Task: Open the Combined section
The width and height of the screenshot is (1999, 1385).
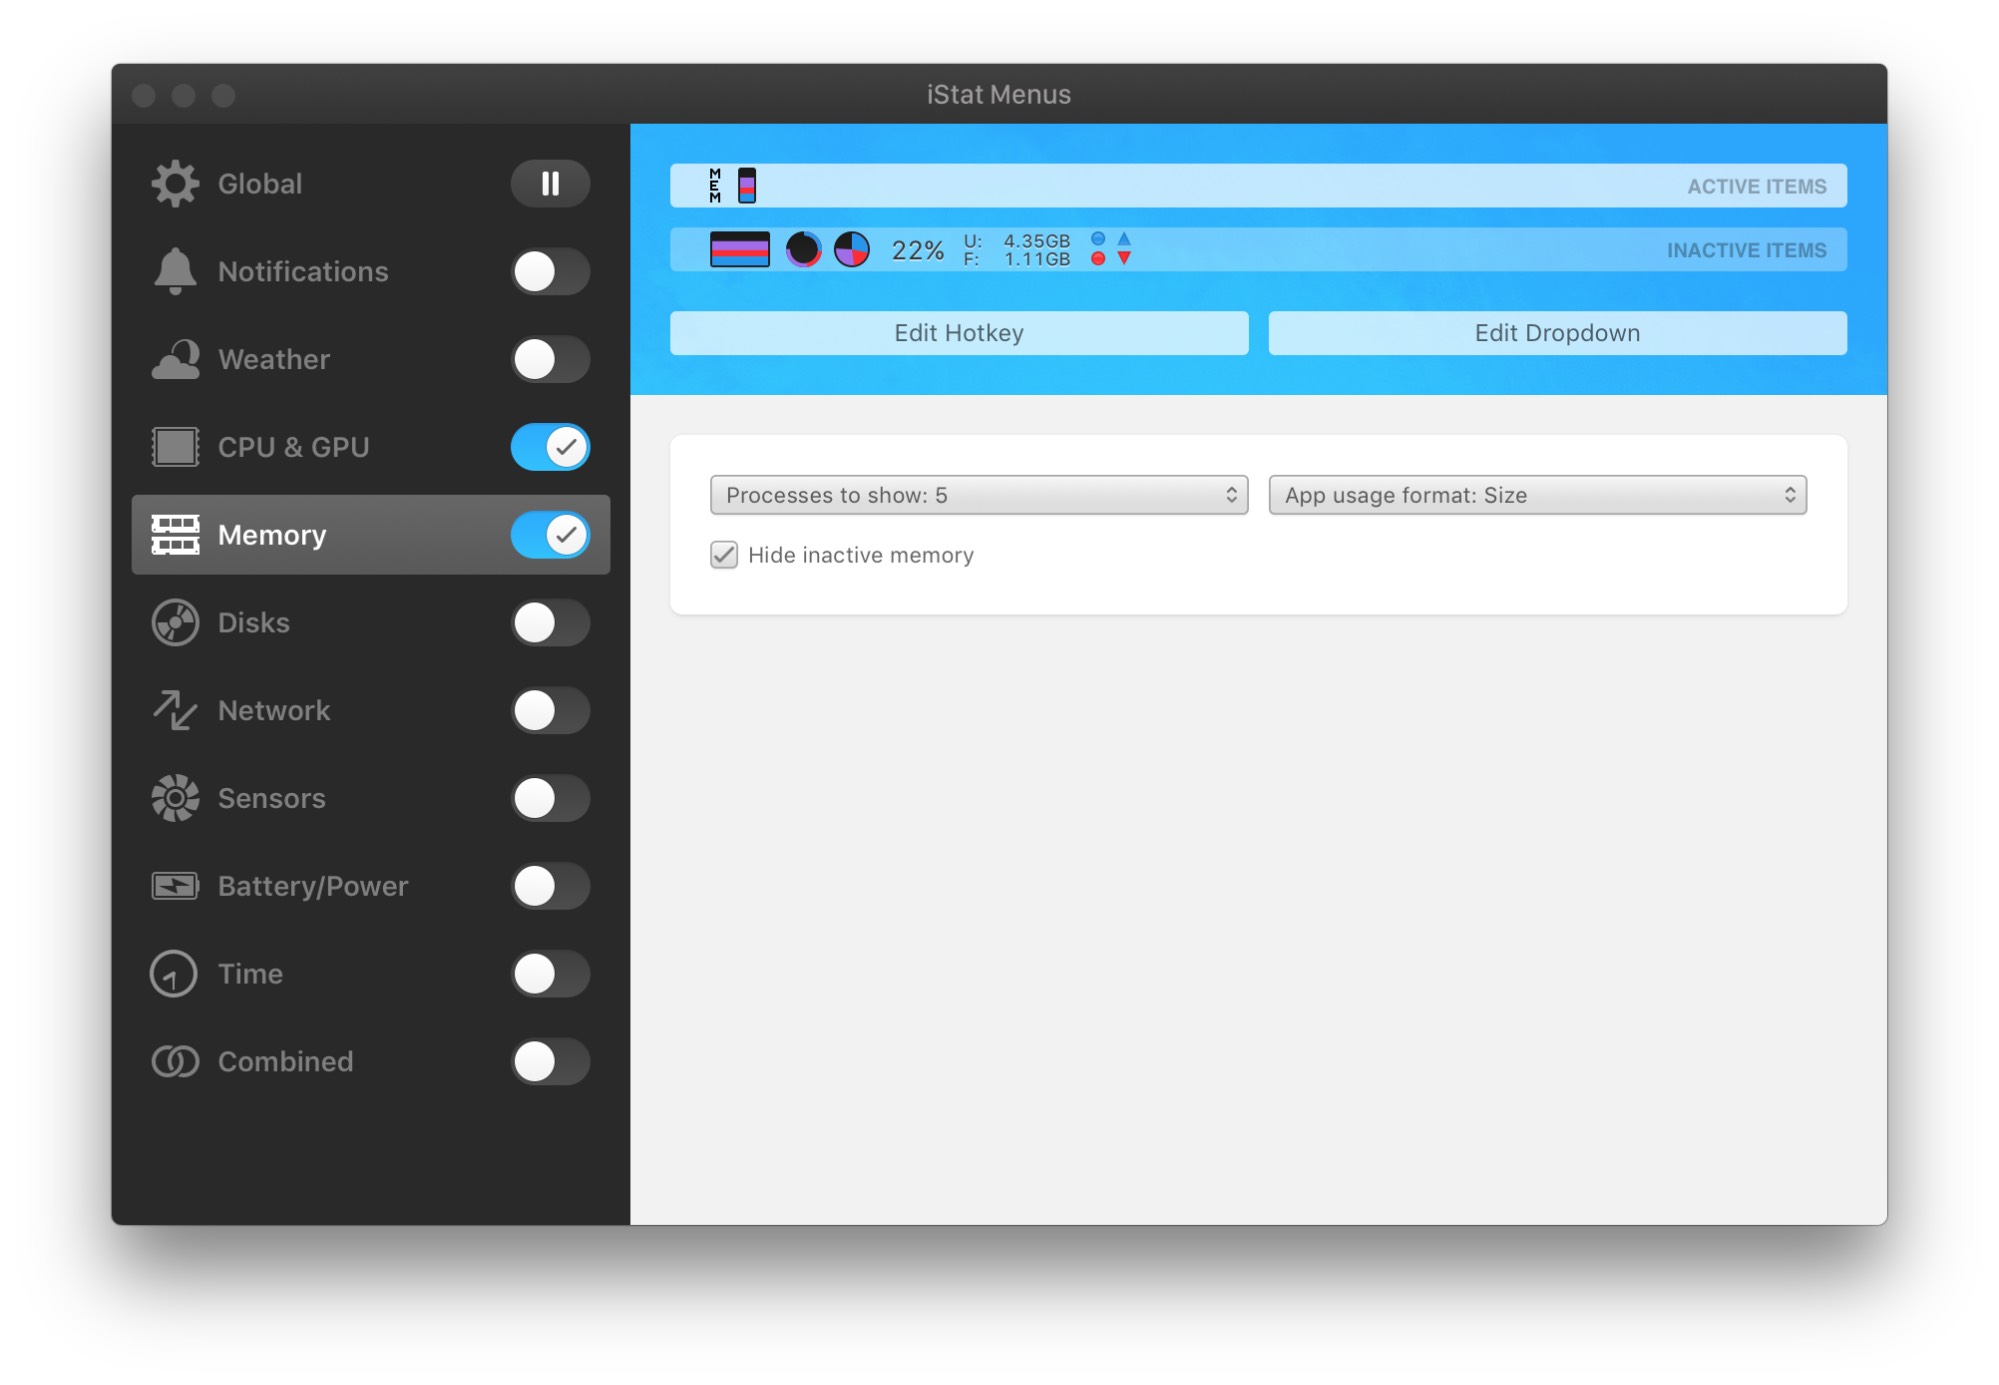Action: (x=286, y=1061)
